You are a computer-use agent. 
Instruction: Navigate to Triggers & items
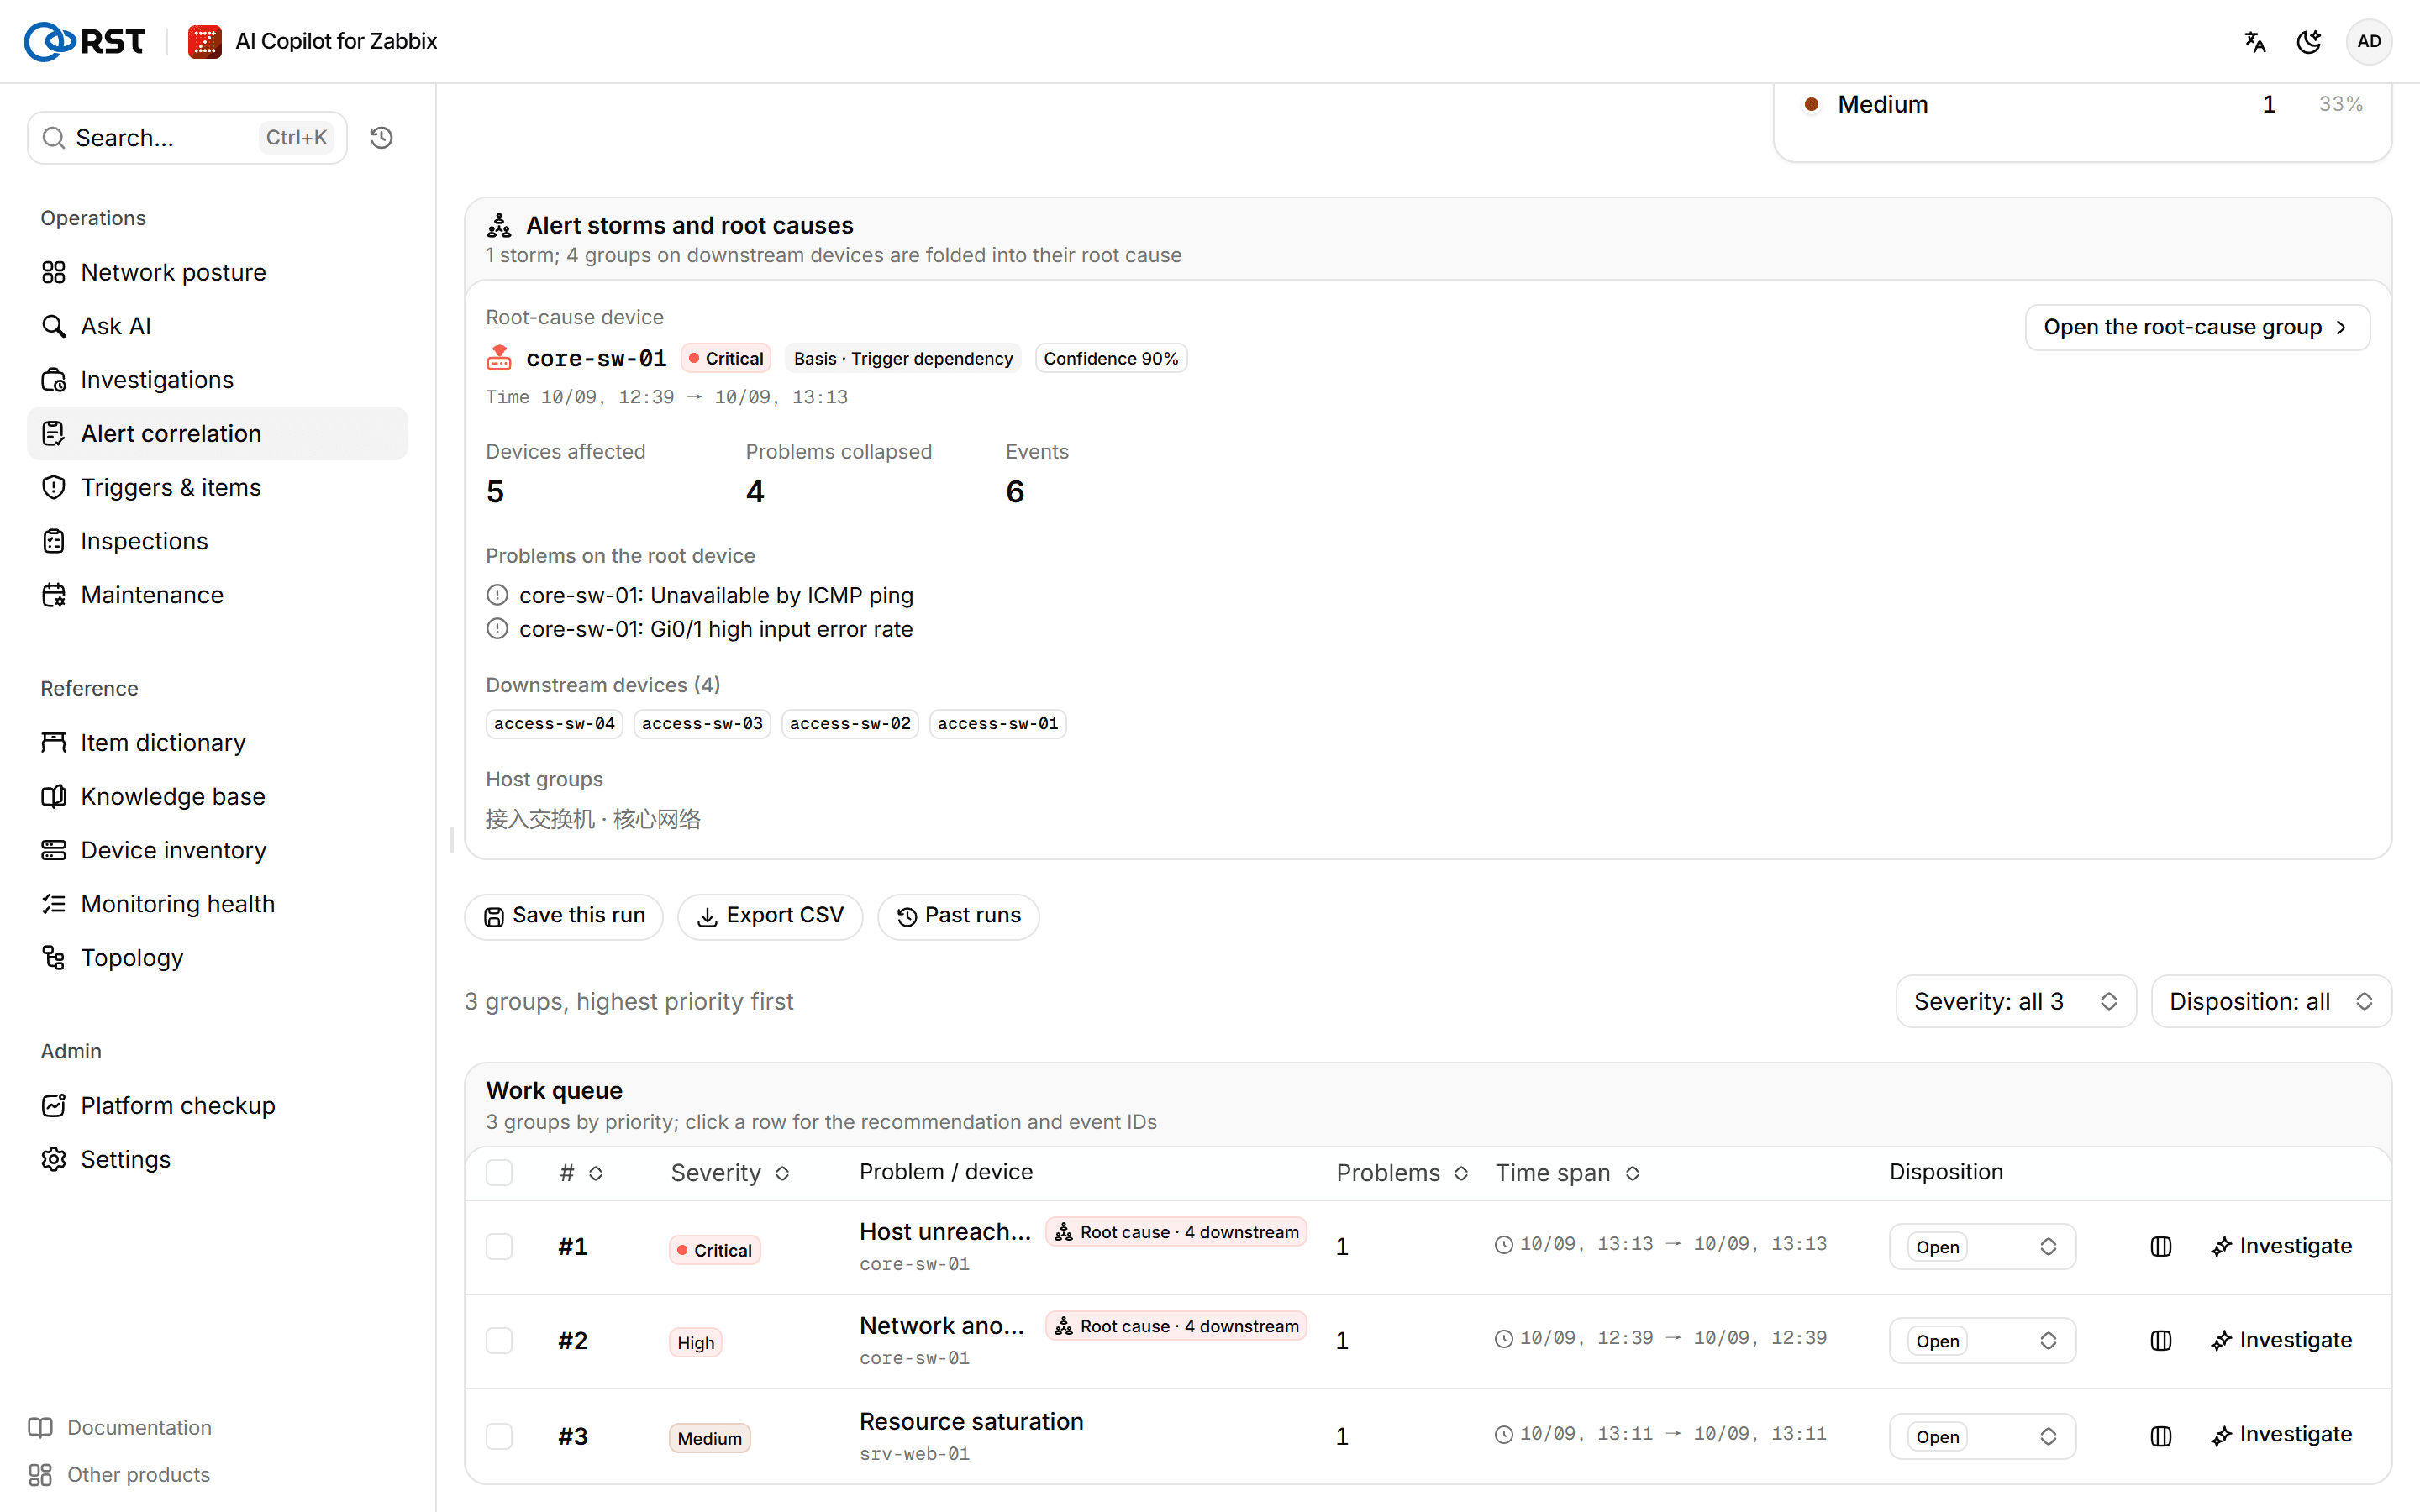pyautogui.click(x=217, y=487)
